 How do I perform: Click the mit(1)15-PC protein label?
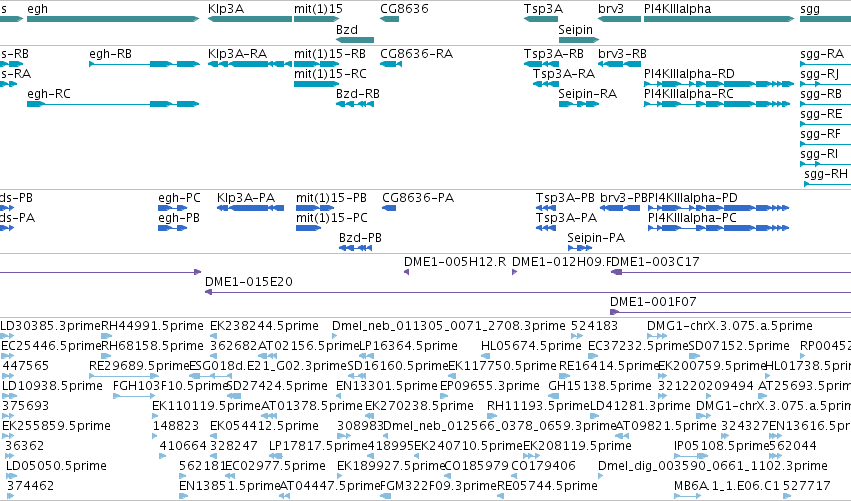click(x=332, y=218)
